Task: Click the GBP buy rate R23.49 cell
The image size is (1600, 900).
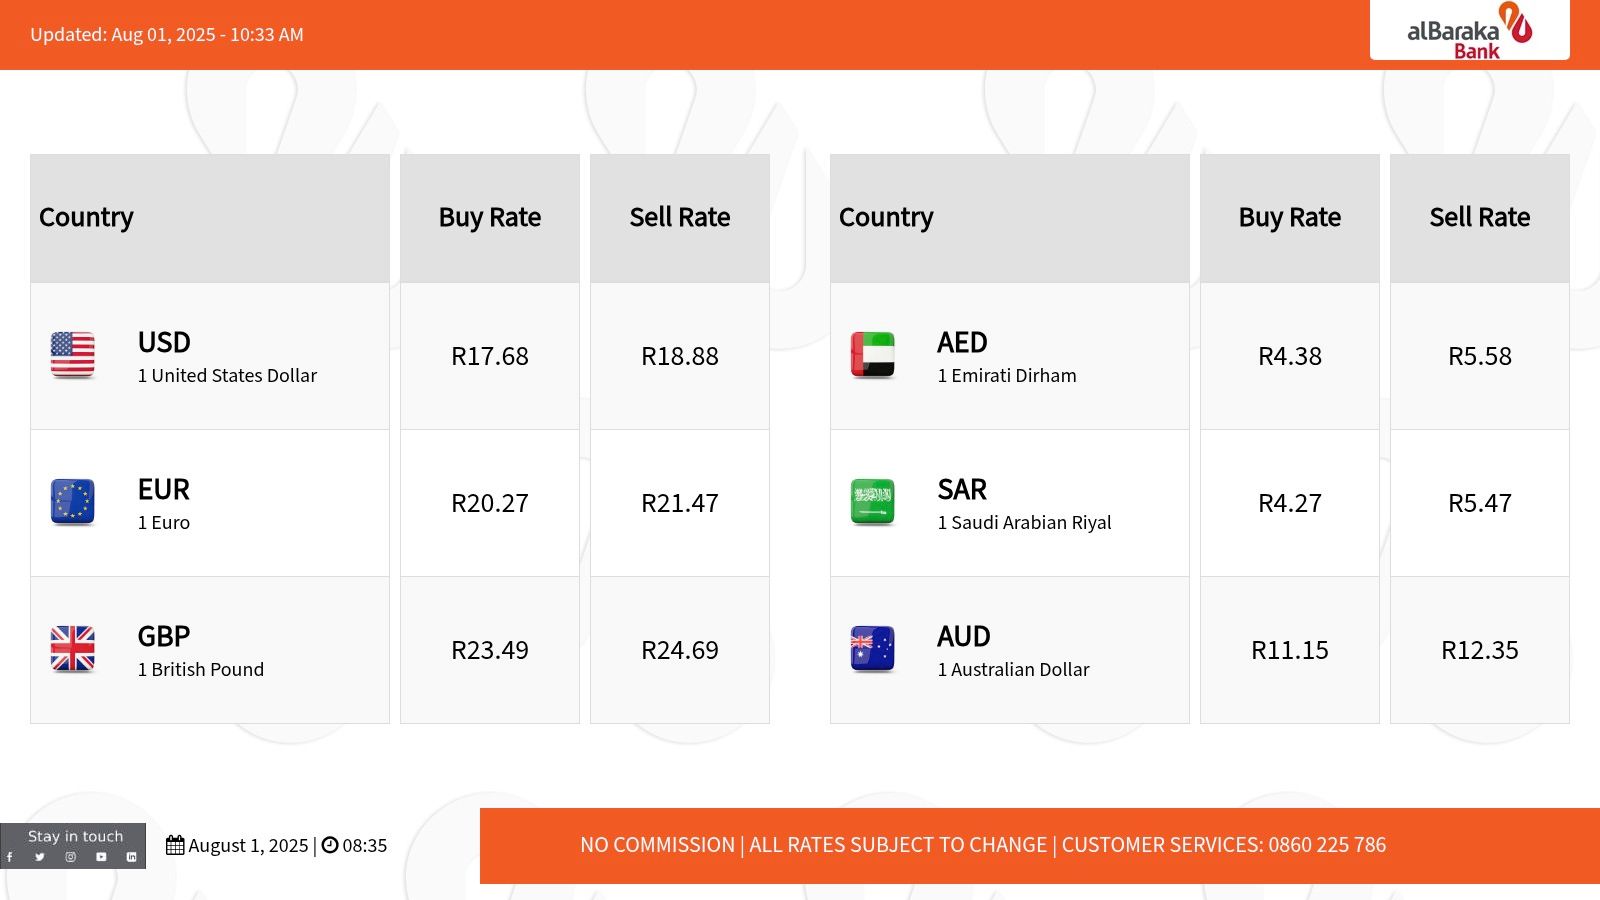Action: pos(489,649)
